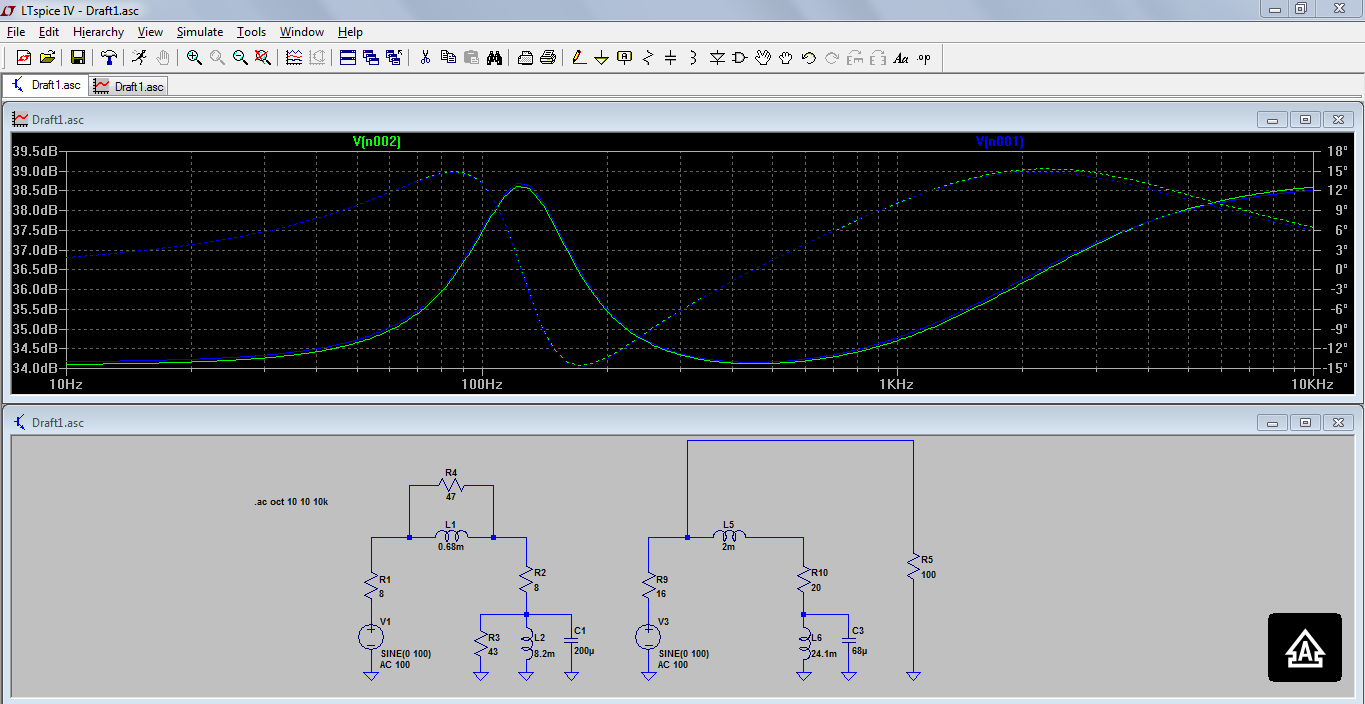Click the Undo arrow icon
1365x704 pixels.
pyautogui.click(x=809, y=58)
